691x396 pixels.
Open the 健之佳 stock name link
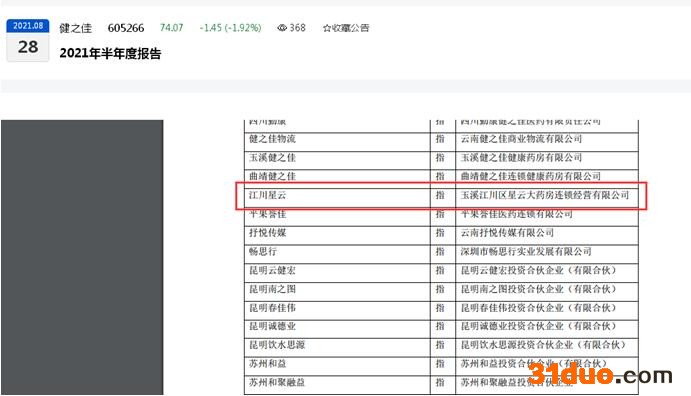[x=75, y=28]
